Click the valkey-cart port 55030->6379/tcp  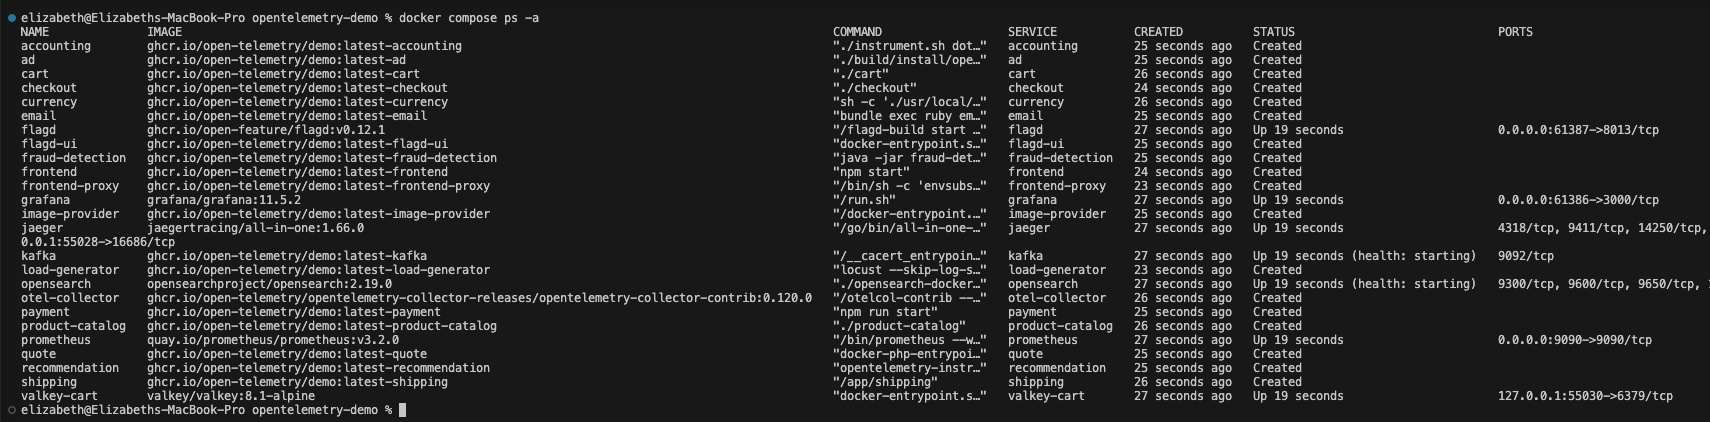pos(1585,396)
